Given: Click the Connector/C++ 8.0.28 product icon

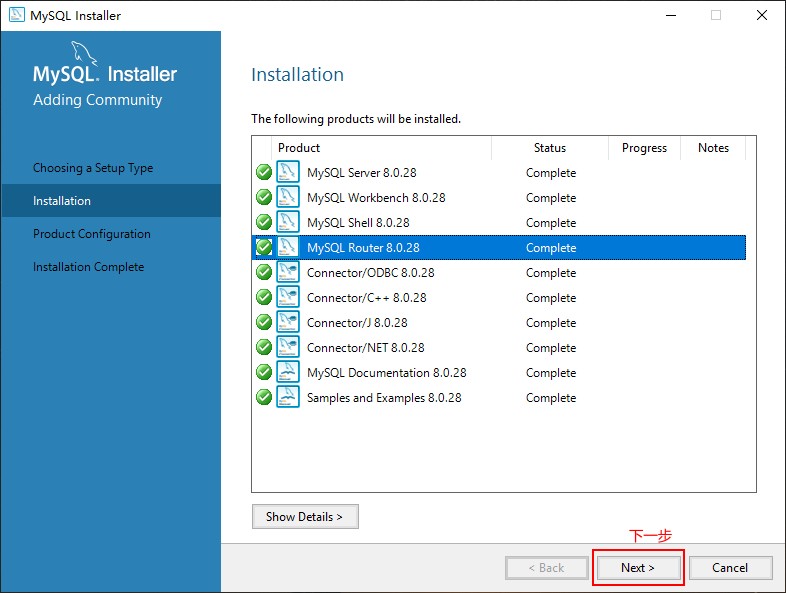Looking at the screenshot, I should click(x=288, y=297).
